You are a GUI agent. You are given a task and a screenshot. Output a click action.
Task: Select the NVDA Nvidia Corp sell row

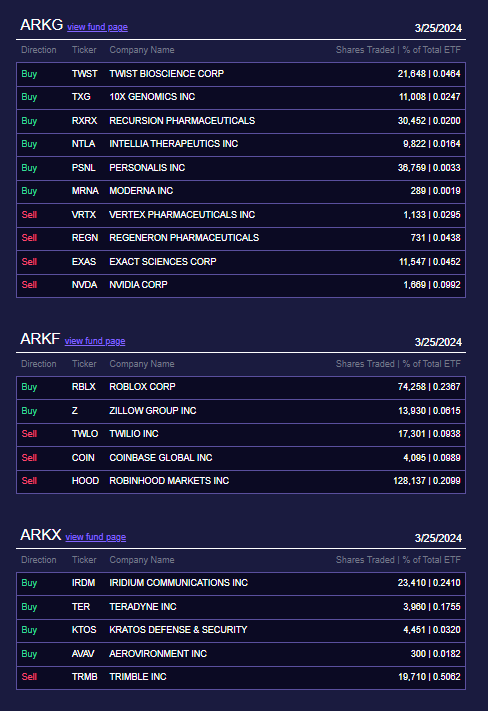[x=241, y=285]
